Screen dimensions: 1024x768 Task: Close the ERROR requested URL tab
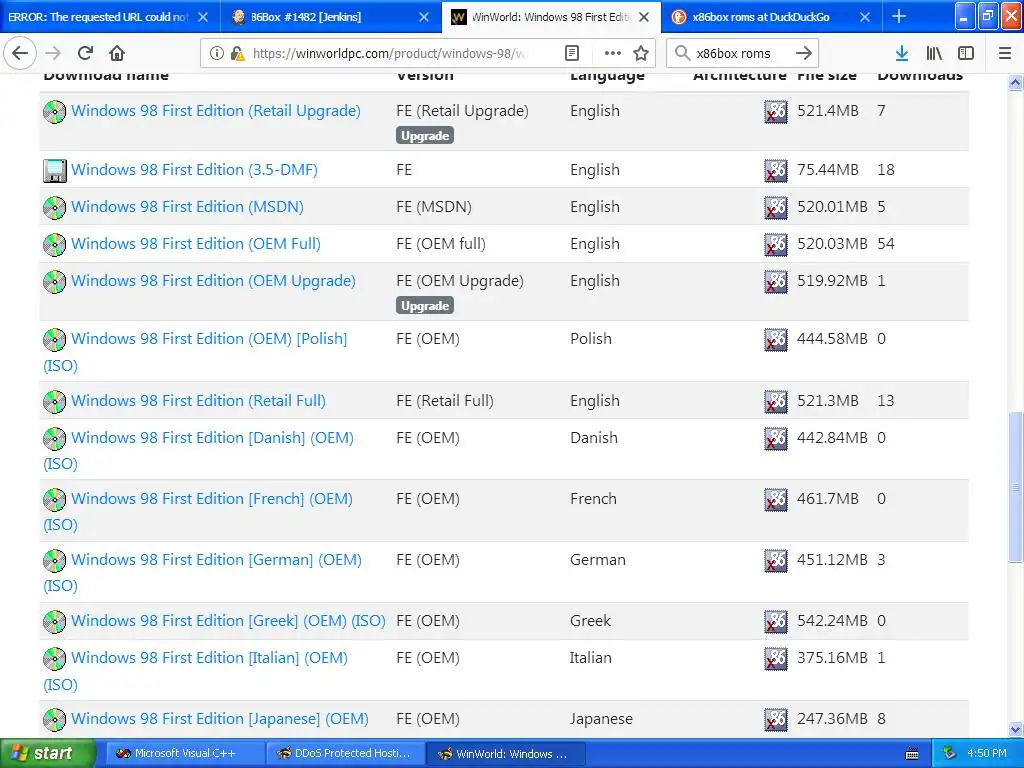click(203, 17)
